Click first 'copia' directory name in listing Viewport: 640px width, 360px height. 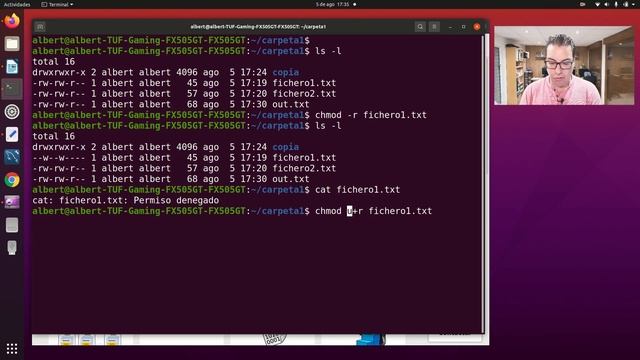tap(286, 72)
